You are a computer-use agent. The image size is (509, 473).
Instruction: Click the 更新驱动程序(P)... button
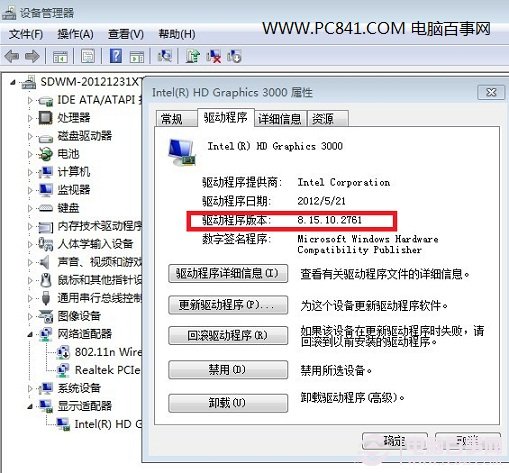pyautogui.click(x=228, y=305)
